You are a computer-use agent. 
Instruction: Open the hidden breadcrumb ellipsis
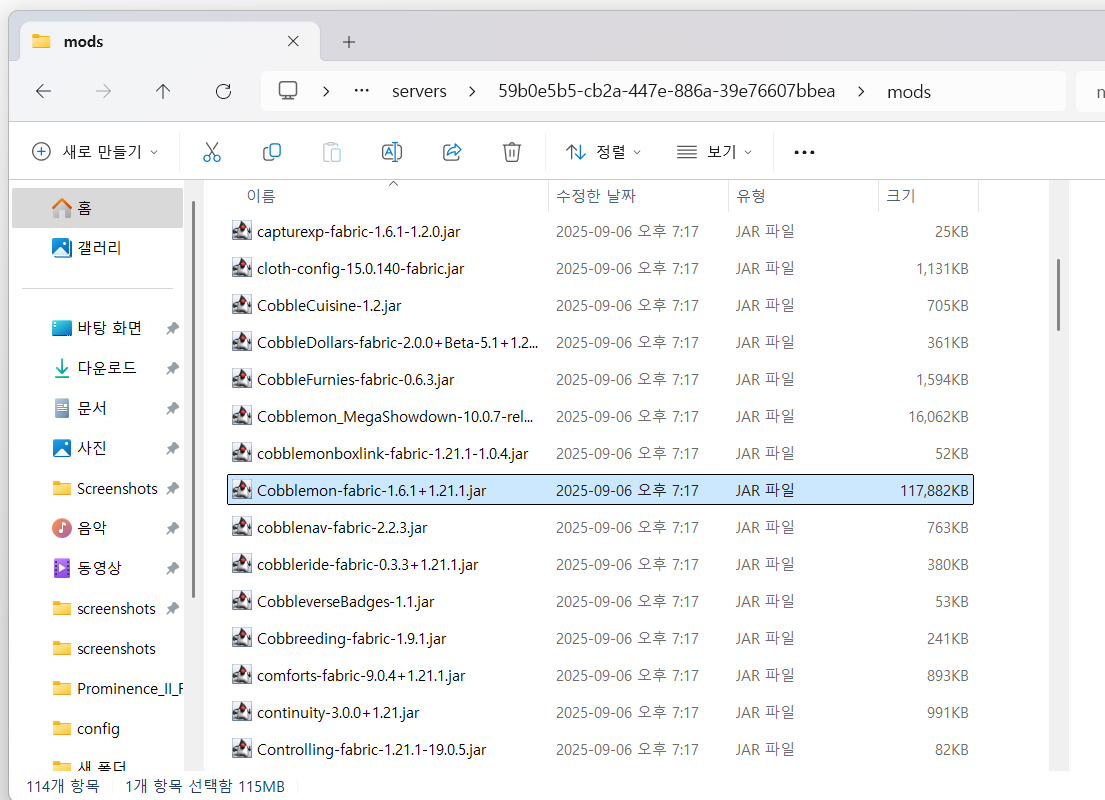(x=362, y=91)
